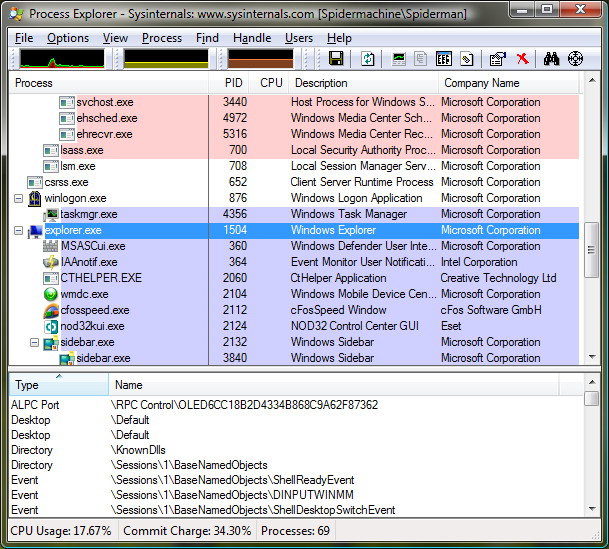Open the Process menu
Image resolution: width=609 pixels, height=549 pixels.
click(162, 38)
